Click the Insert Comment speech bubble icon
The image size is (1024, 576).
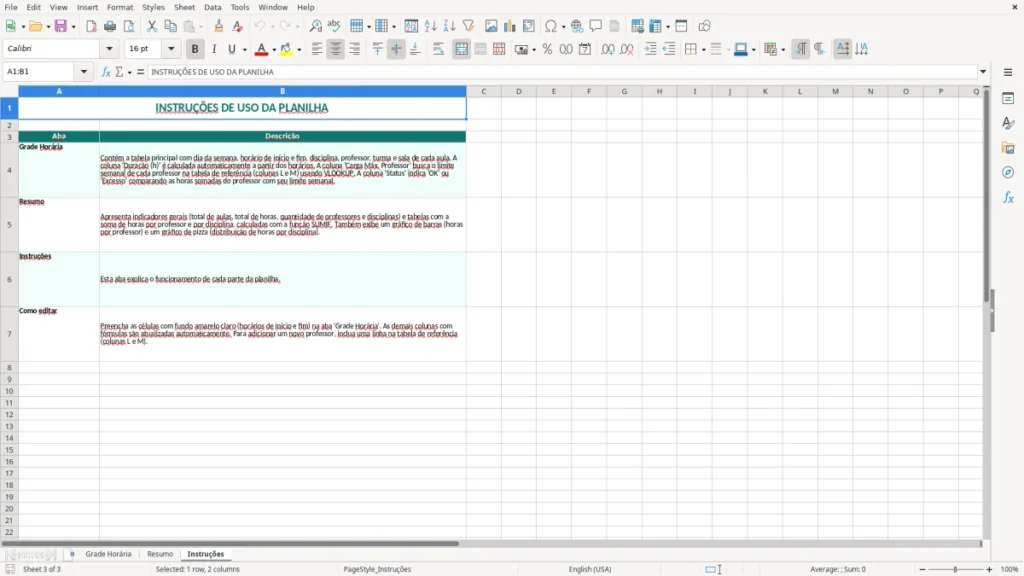tap(596, 26)
